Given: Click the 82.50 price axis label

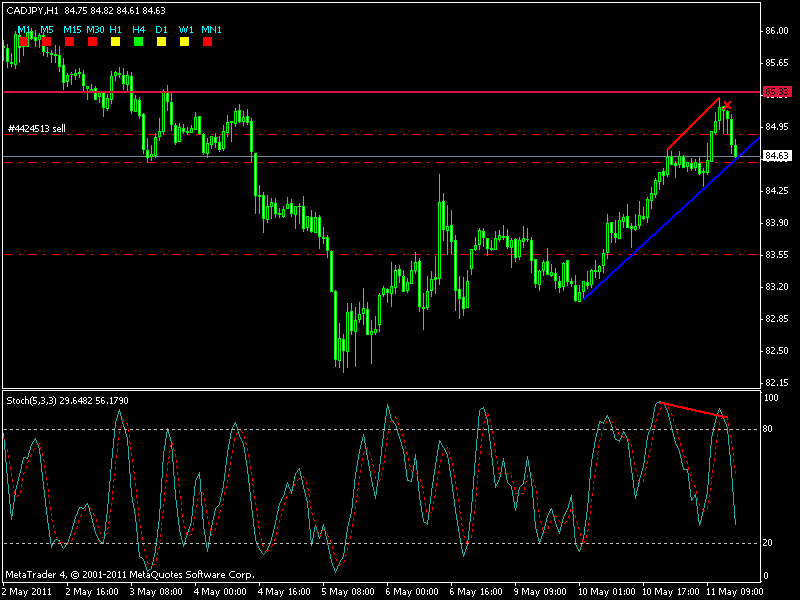Looking at the screenshot, I should [777, 351].
